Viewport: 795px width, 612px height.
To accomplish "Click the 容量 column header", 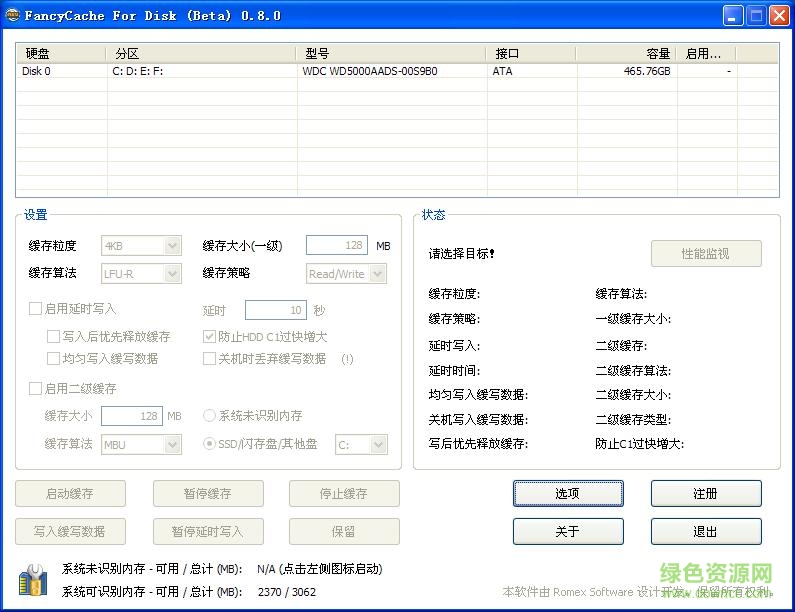I will click(626, 54).
